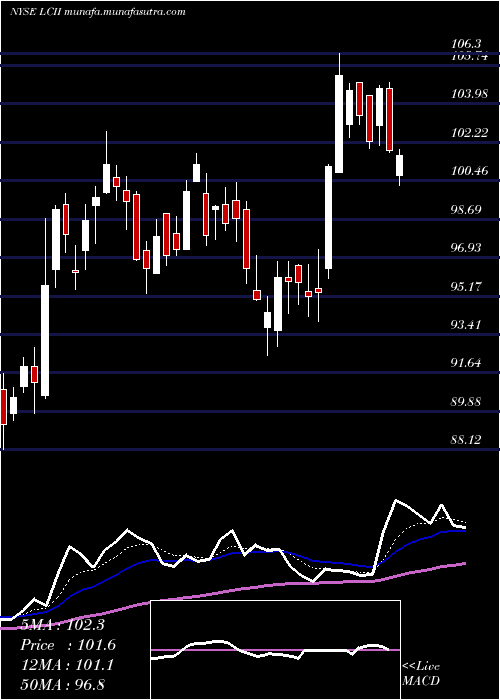Image resolution: width=500 pixels, height=700 pixels.
Task: Click the tallest candlestick's upper wick near 106.3
Action: coord(339,64)
